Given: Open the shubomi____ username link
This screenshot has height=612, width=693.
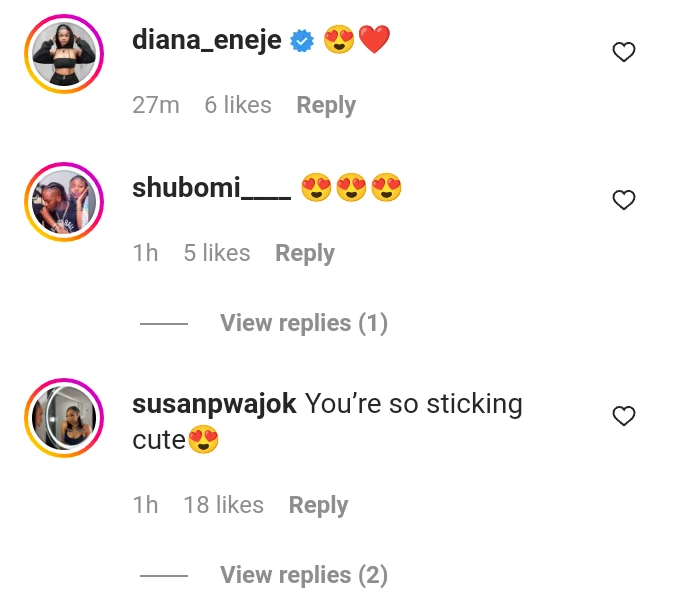Looking at the screenshot, I should pyautogui.click(x=212, y=188).
